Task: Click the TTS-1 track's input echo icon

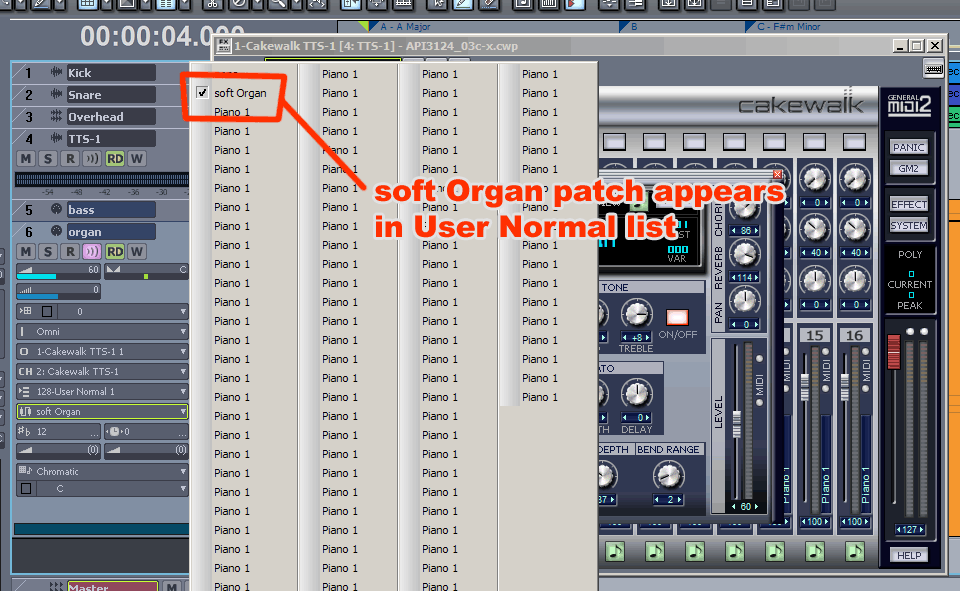Action: point(92,159)
